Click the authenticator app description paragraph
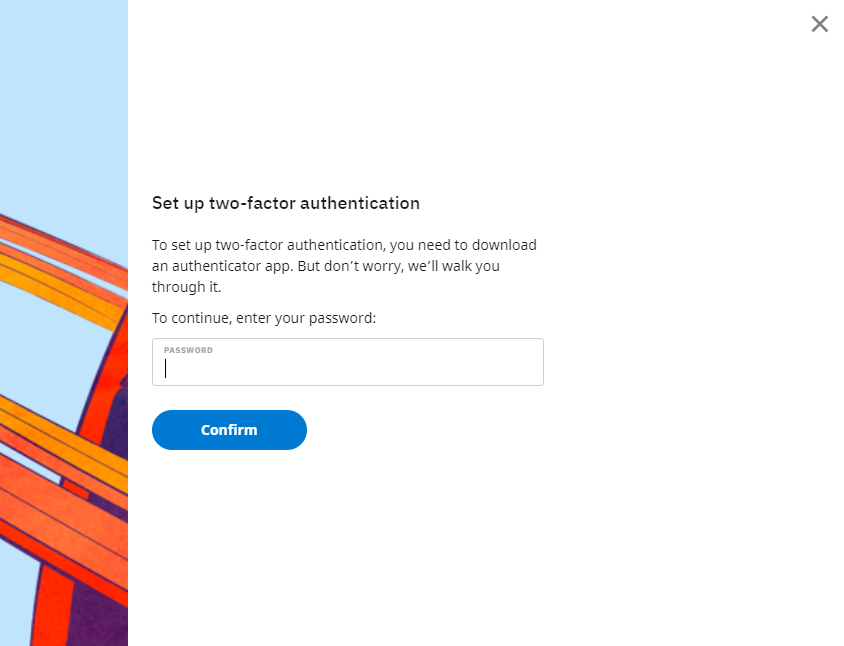This screenshot has width=844, height=646. click(x=344, y=266)
